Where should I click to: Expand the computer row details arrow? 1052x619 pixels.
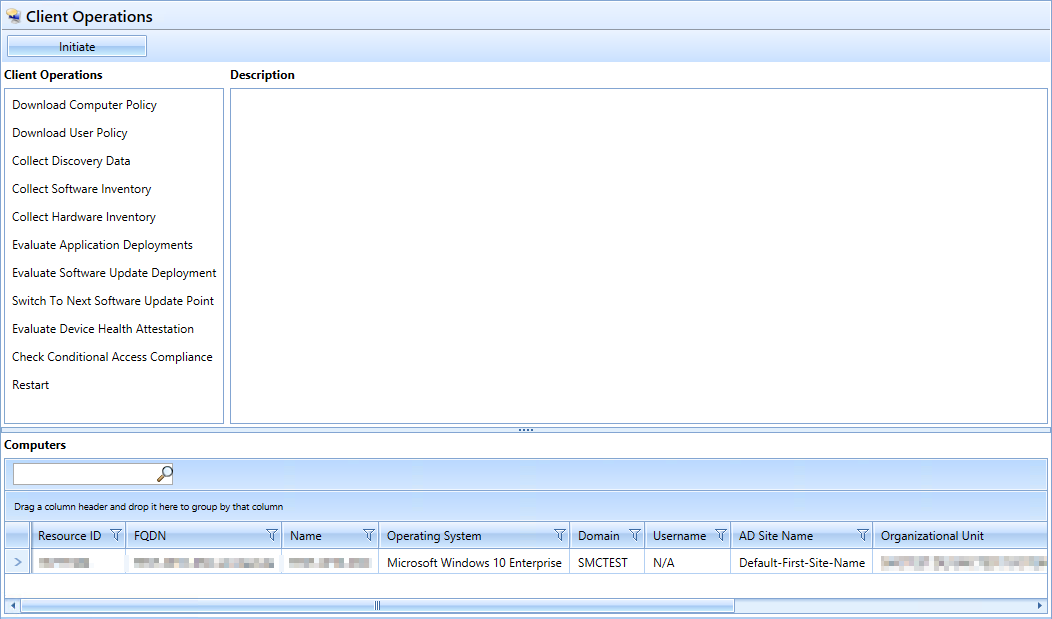click(17, 563)
